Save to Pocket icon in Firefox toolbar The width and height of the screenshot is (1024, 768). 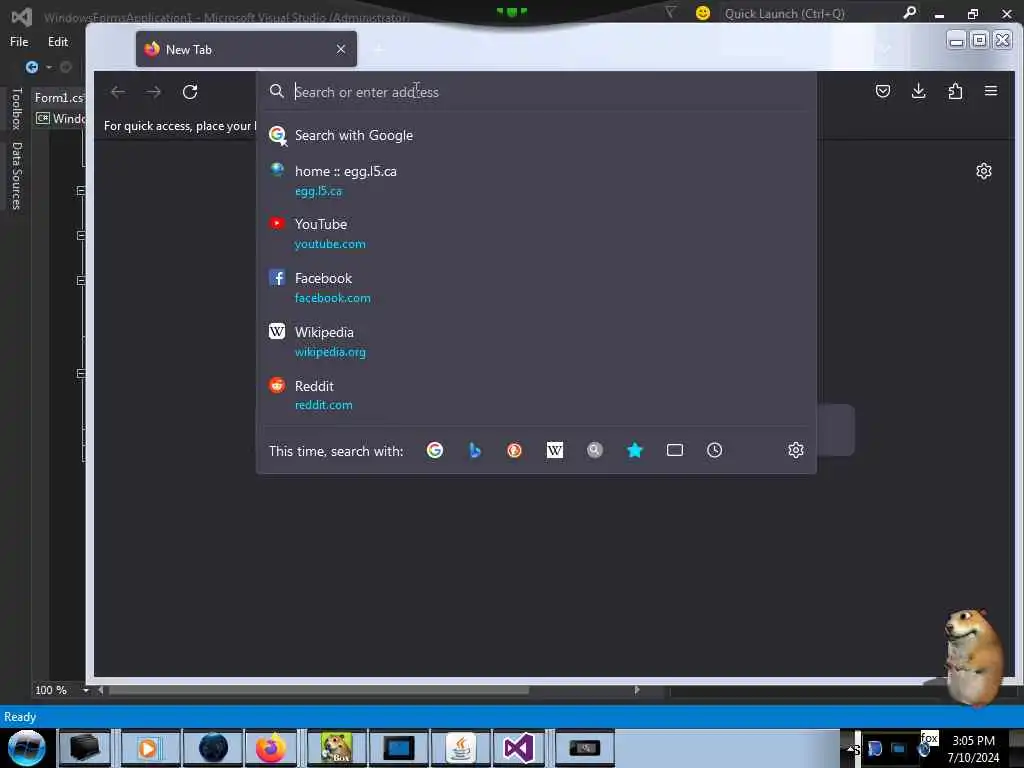882,91
